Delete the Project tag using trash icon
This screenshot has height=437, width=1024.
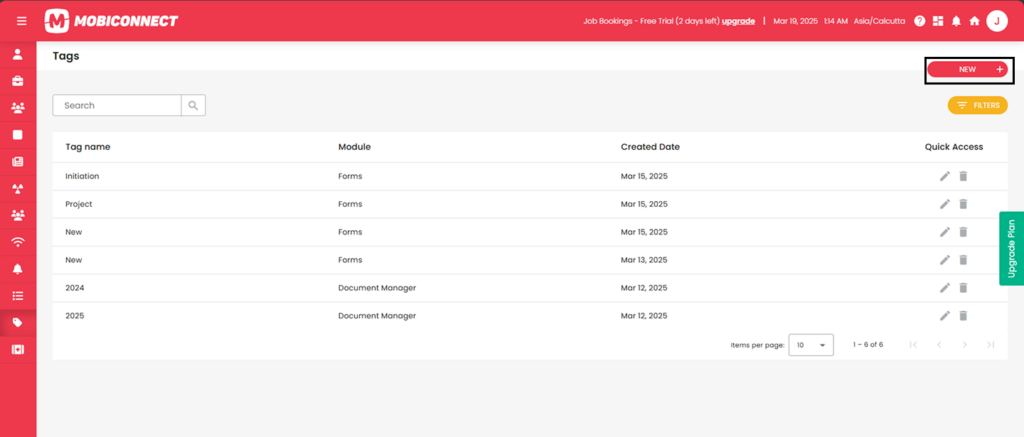click(x=963, y=204)
